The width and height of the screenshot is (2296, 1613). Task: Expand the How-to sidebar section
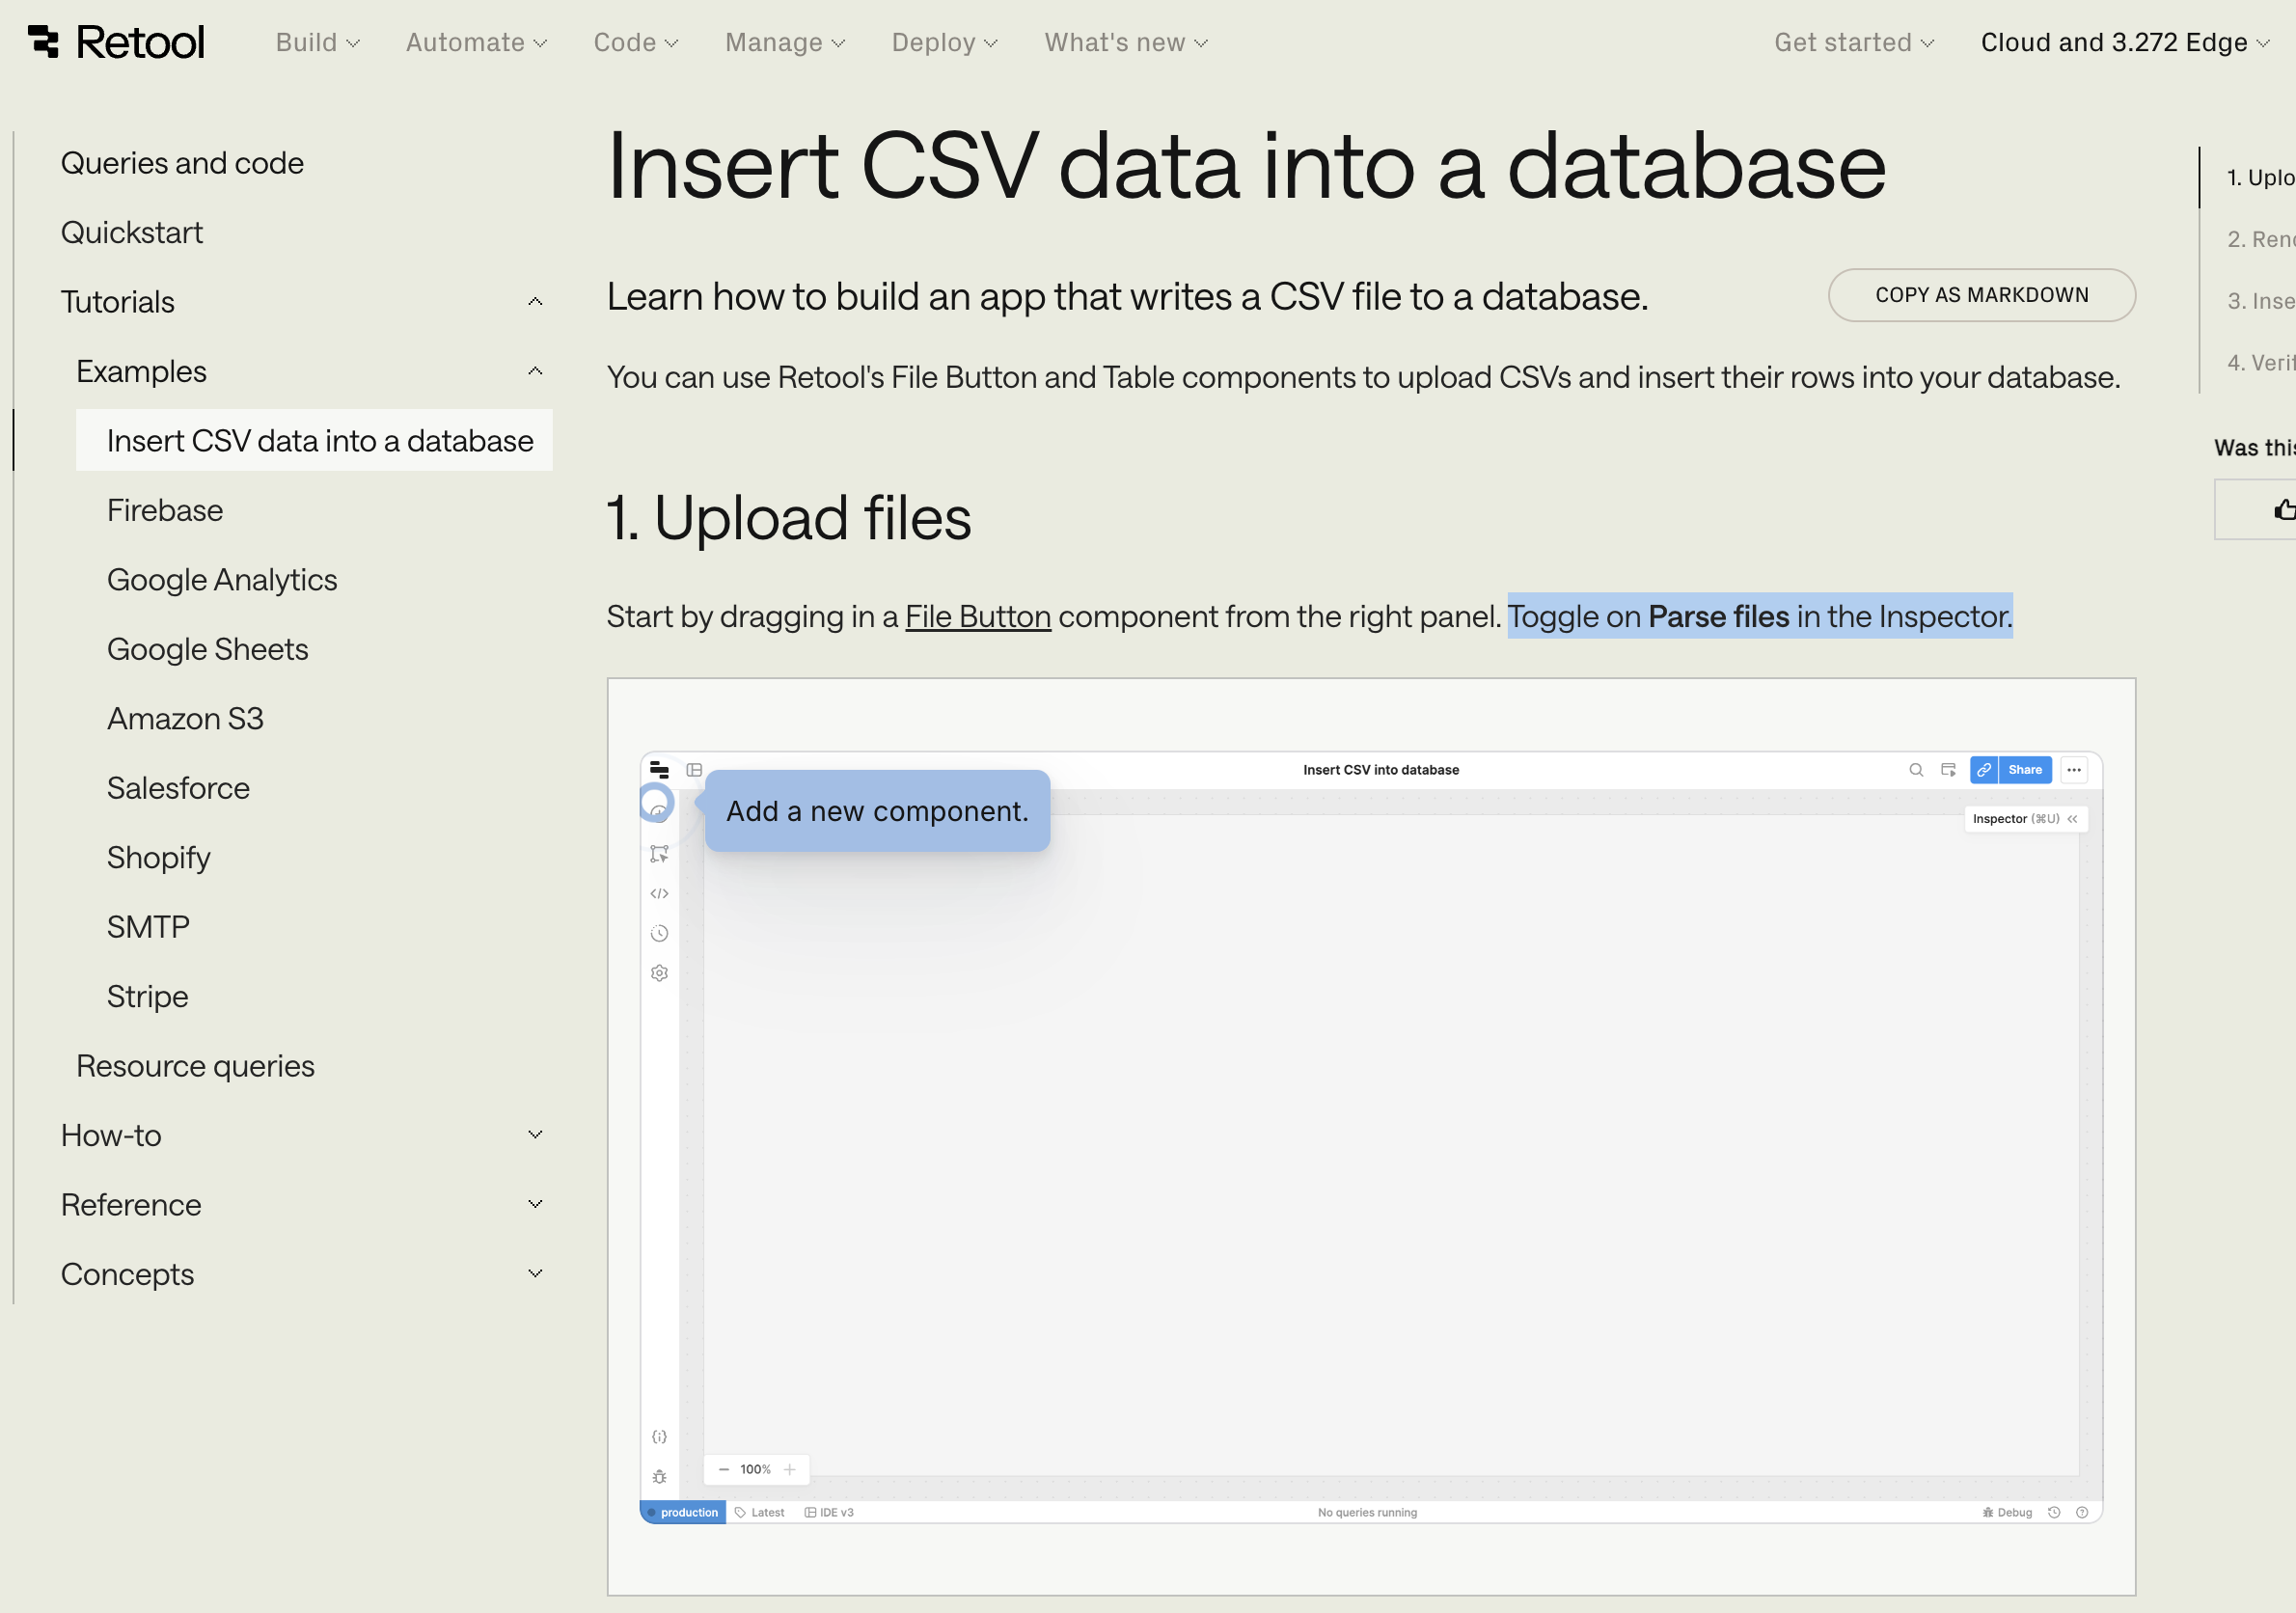[x=535, y=1135]
